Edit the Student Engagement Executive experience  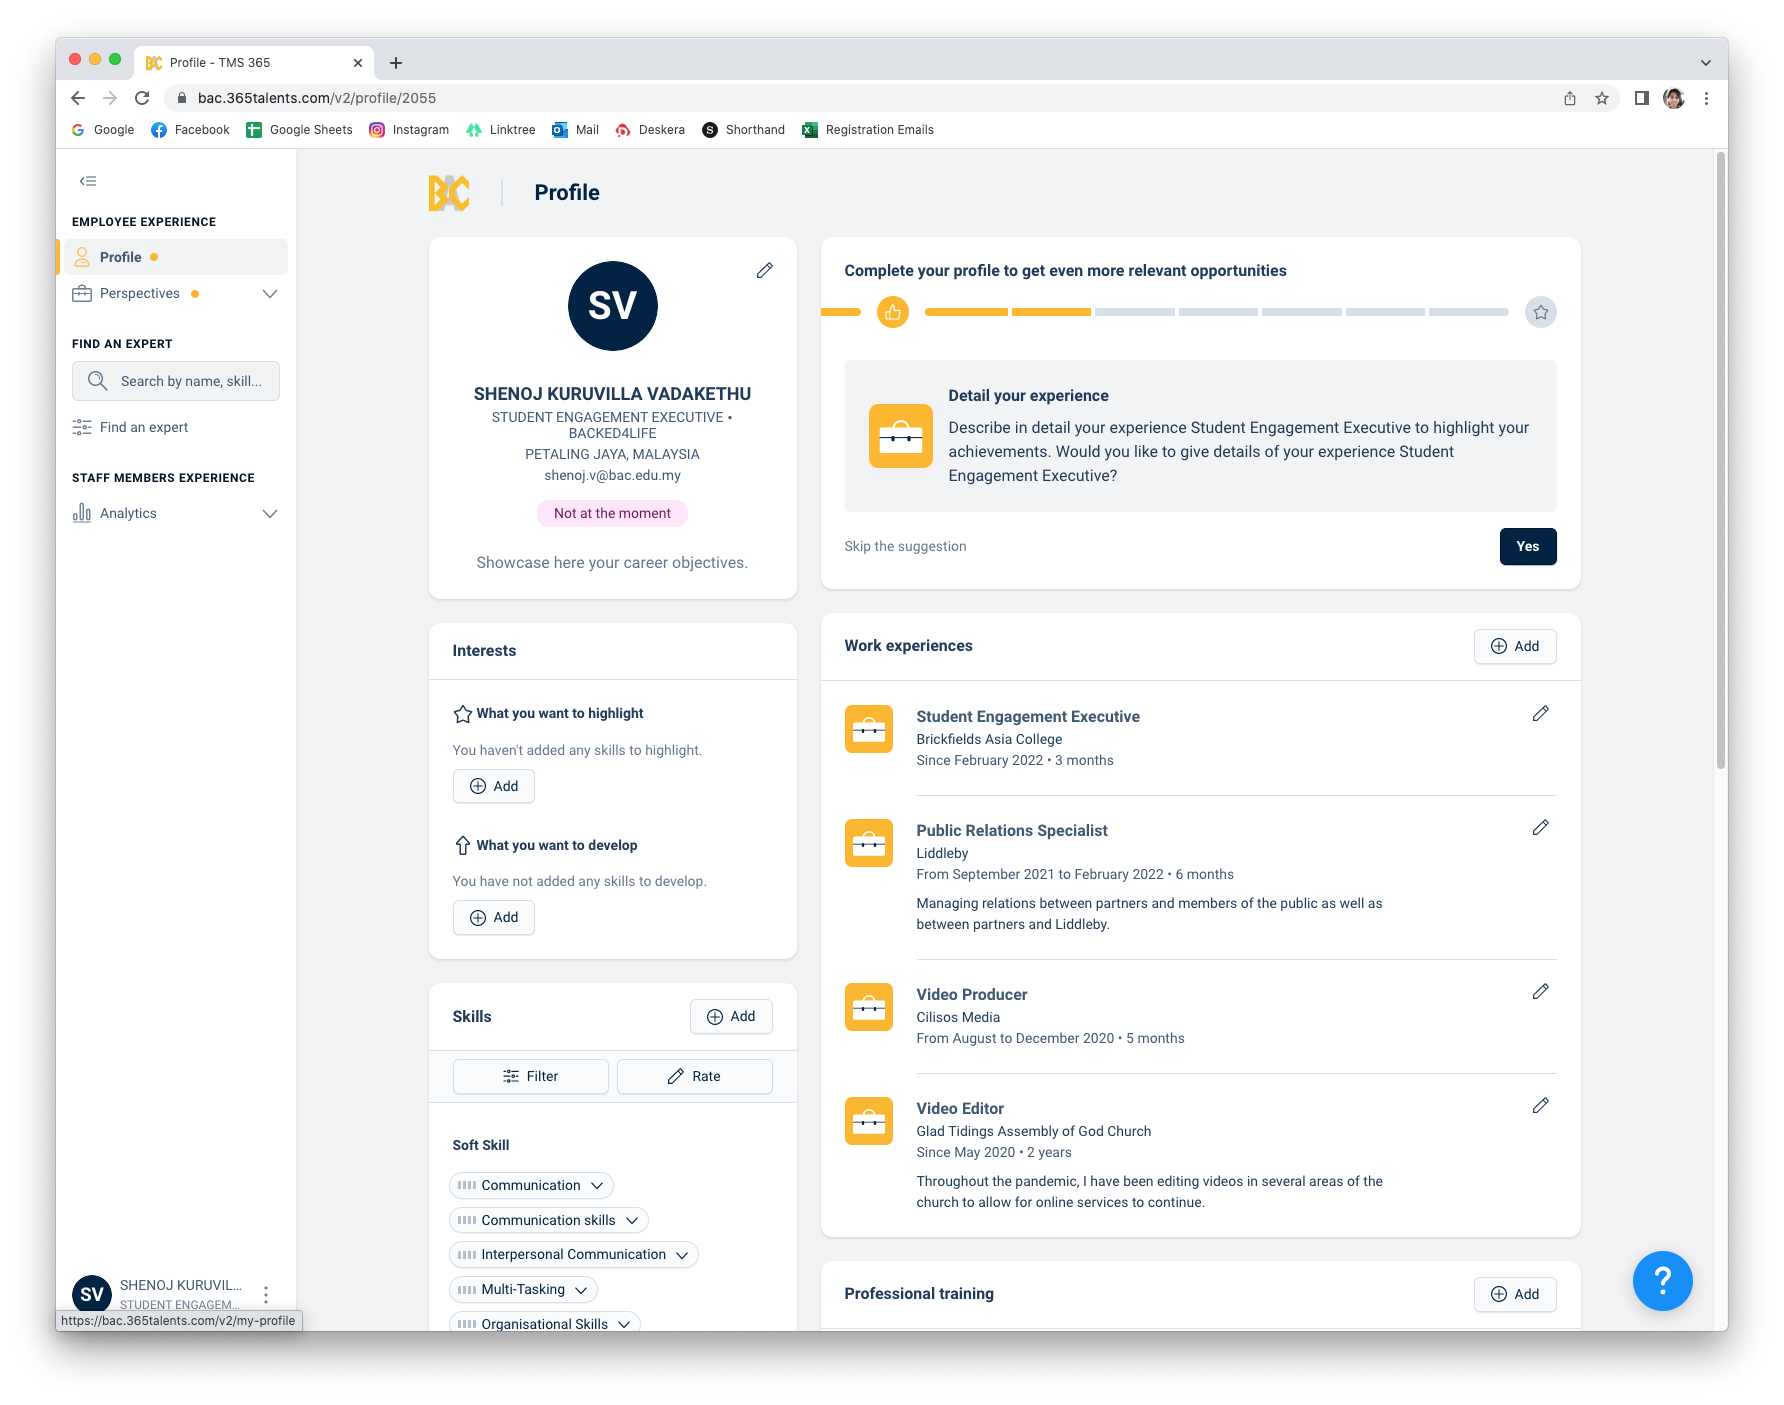tap(1540, 714)
